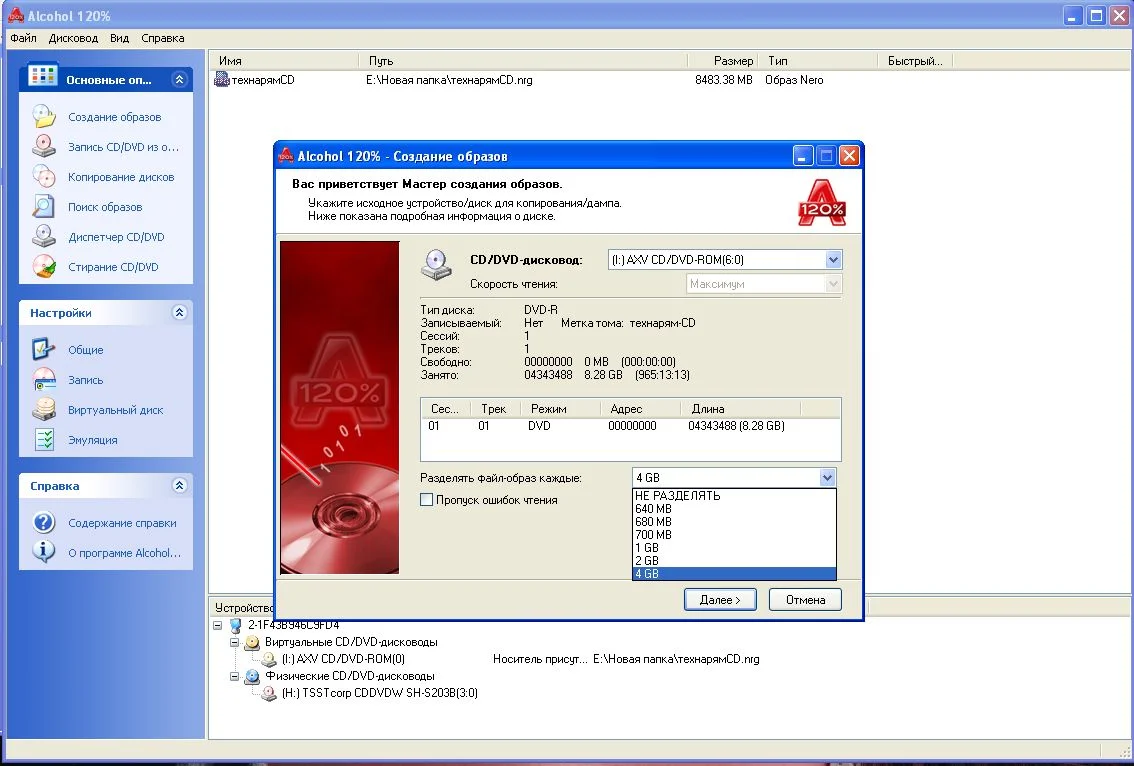Select track row 01 DVD in wizard
Viewport: 1134px width, 766px height.
coord(630,426)
